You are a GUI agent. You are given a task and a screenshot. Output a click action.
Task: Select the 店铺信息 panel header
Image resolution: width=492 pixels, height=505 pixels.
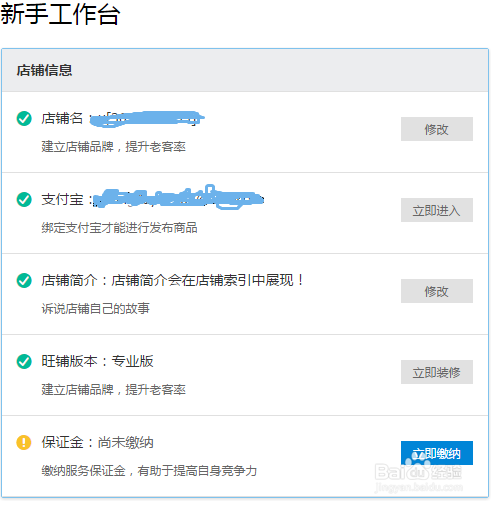pyautogui.click(x=245, y=70)
